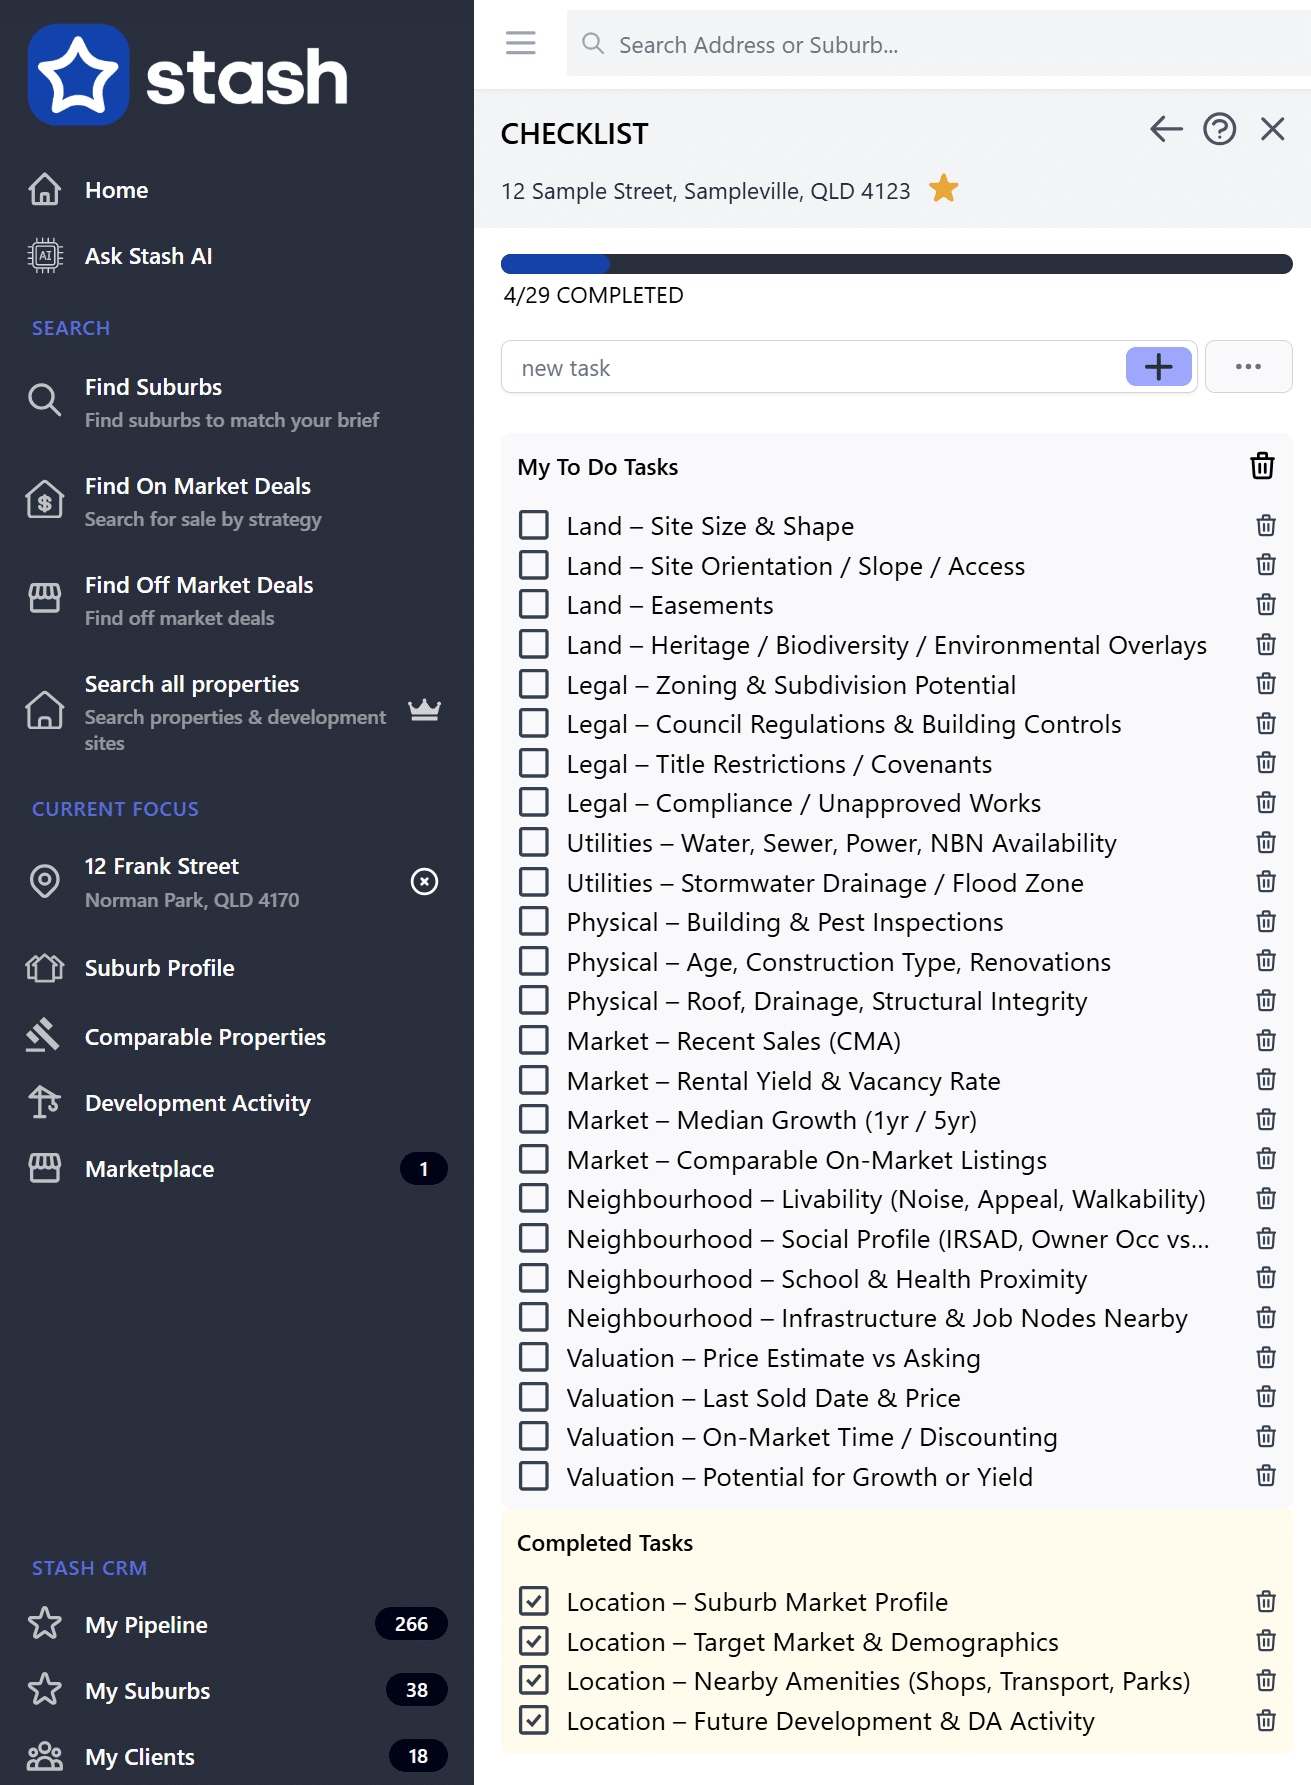Click the favorite star beside the address

pos(943,189)
